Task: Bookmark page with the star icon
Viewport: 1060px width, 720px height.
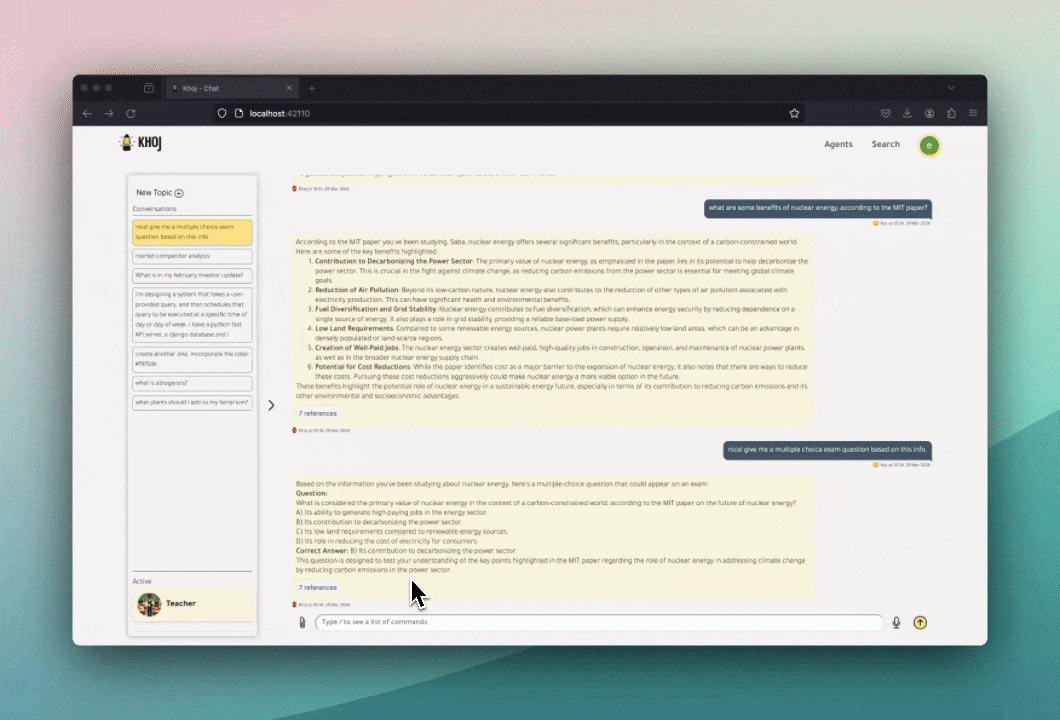Action: 794,114
